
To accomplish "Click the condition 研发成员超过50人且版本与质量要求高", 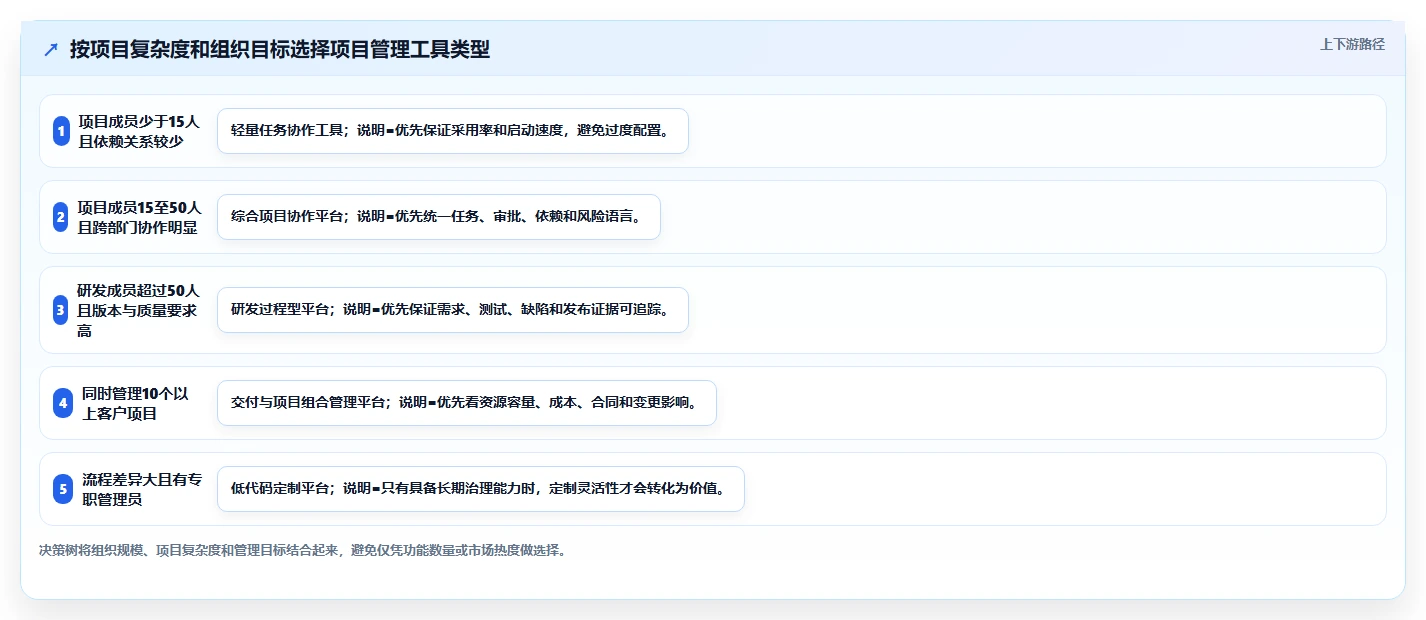I will click(x=139, y=310).
